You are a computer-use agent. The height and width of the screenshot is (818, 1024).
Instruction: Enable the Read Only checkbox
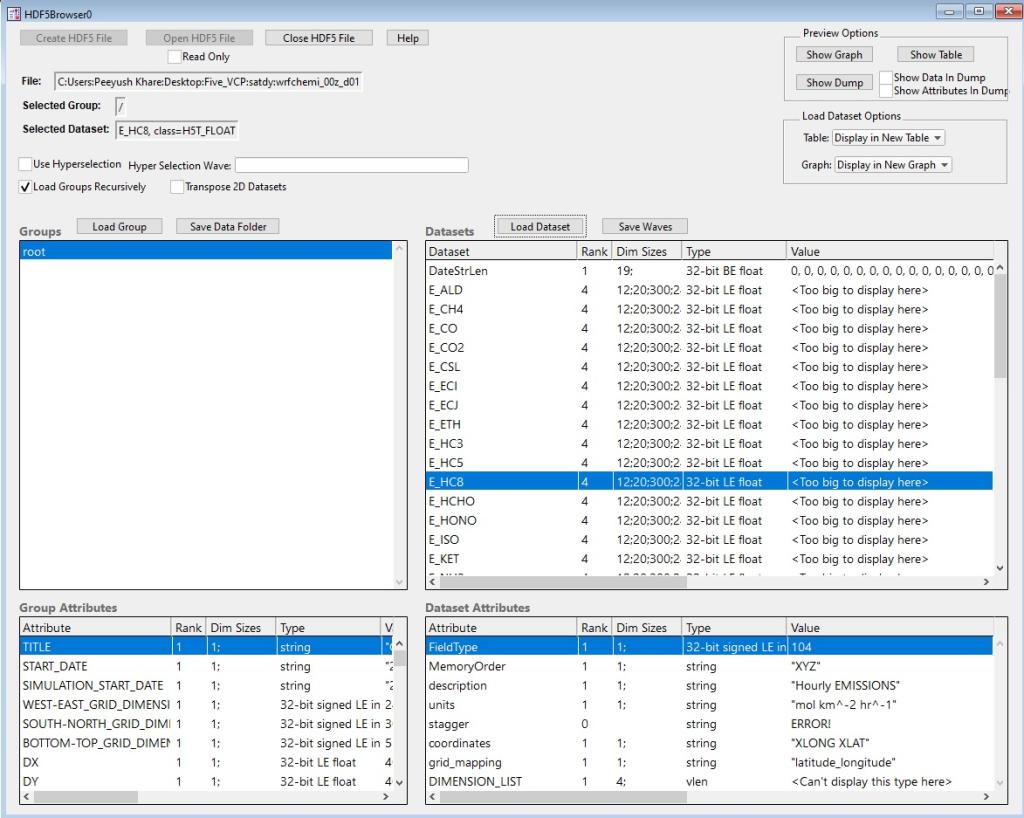tap(176, 56)
